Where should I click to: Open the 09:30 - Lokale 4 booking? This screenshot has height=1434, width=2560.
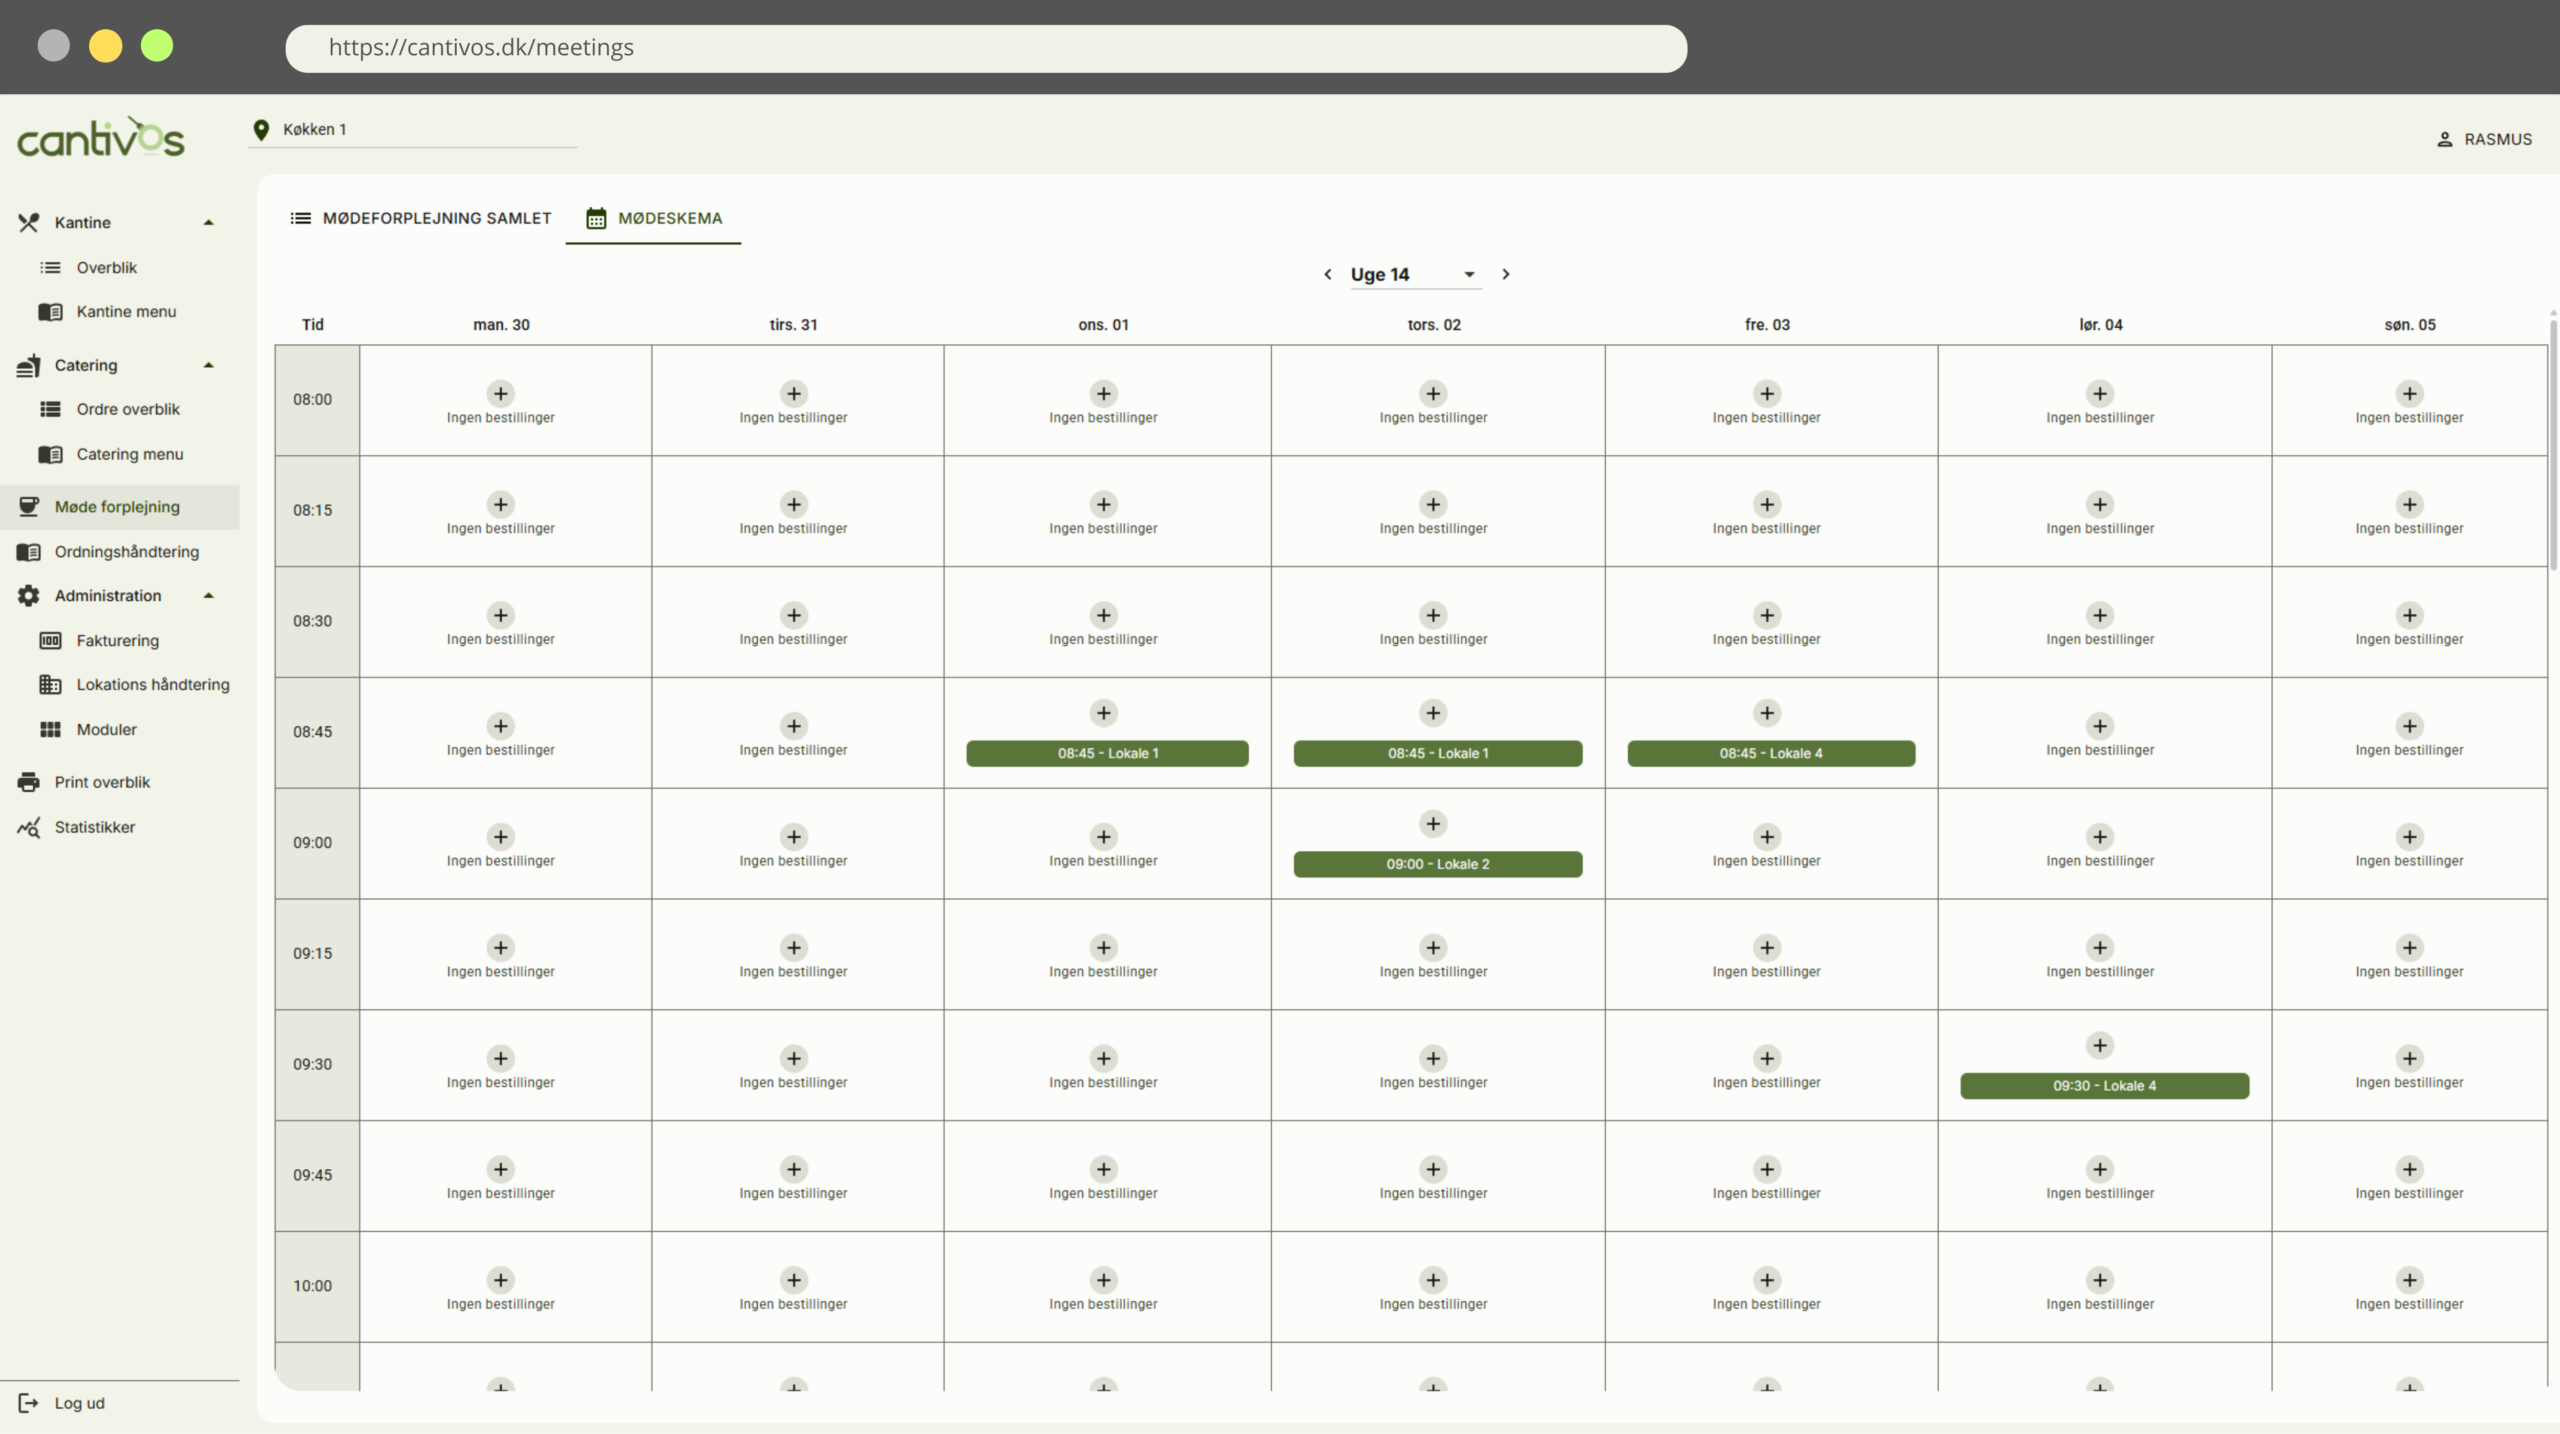coord(2105,1086)
